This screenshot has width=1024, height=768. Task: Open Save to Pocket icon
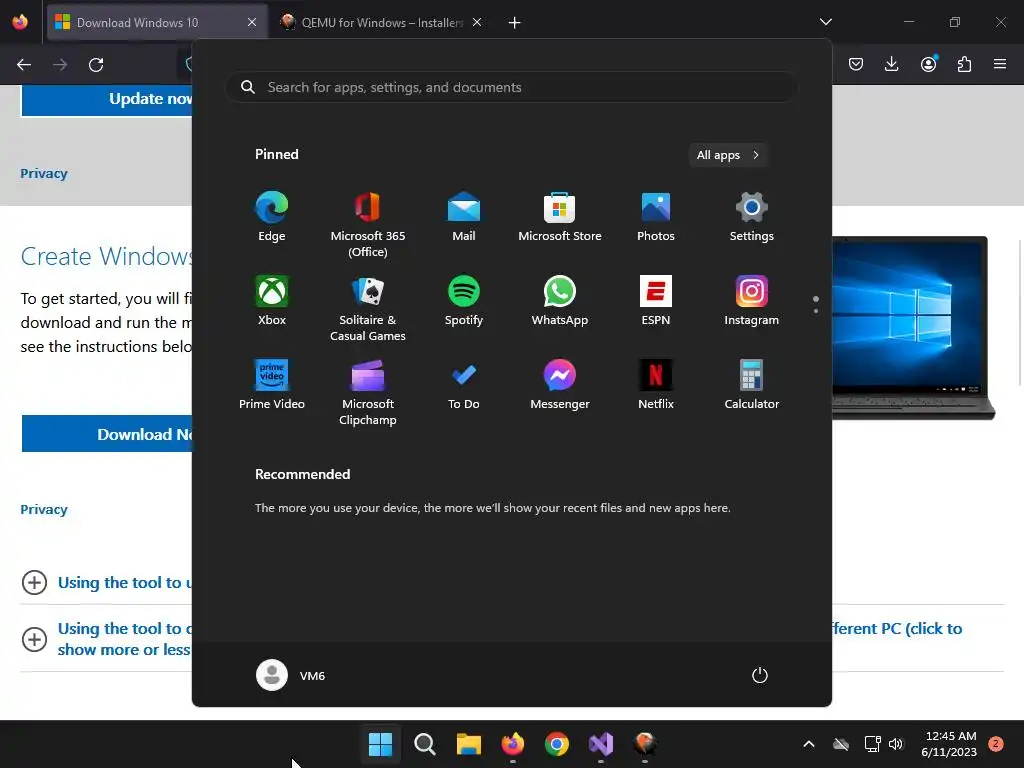pyautogui.click(x=856, y=64)
